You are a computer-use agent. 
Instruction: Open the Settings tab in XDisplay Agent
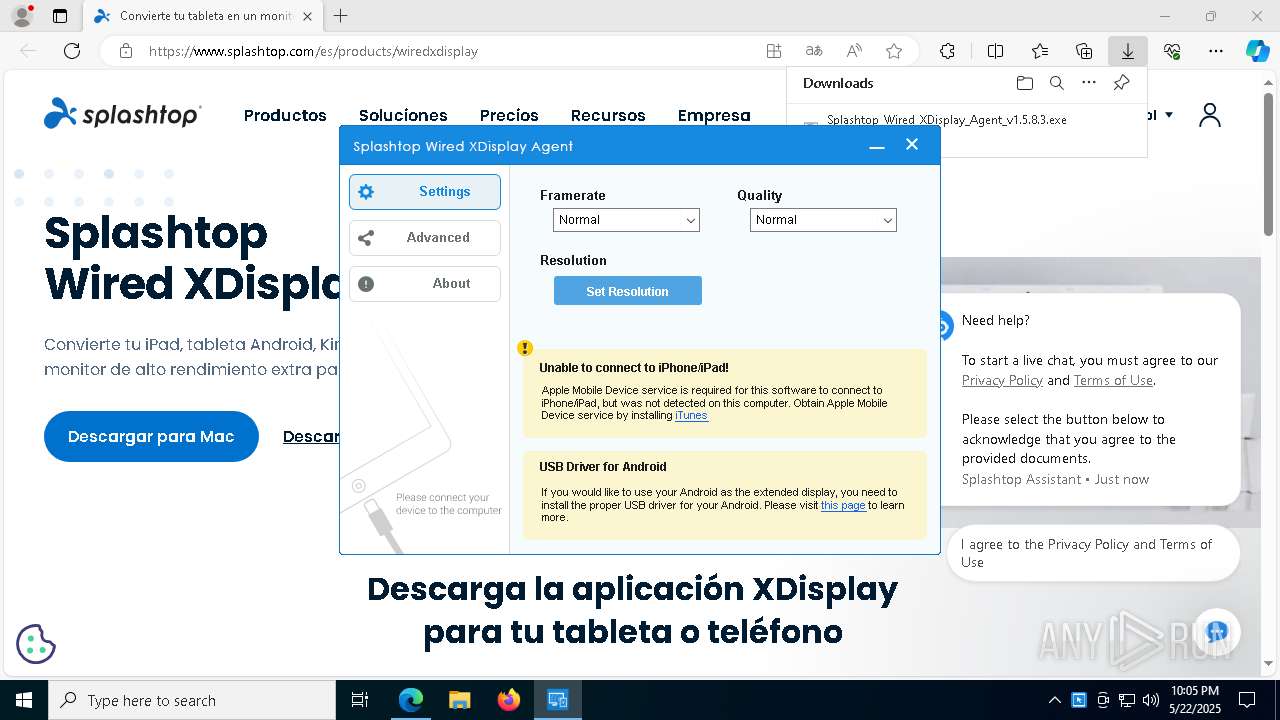425,192
